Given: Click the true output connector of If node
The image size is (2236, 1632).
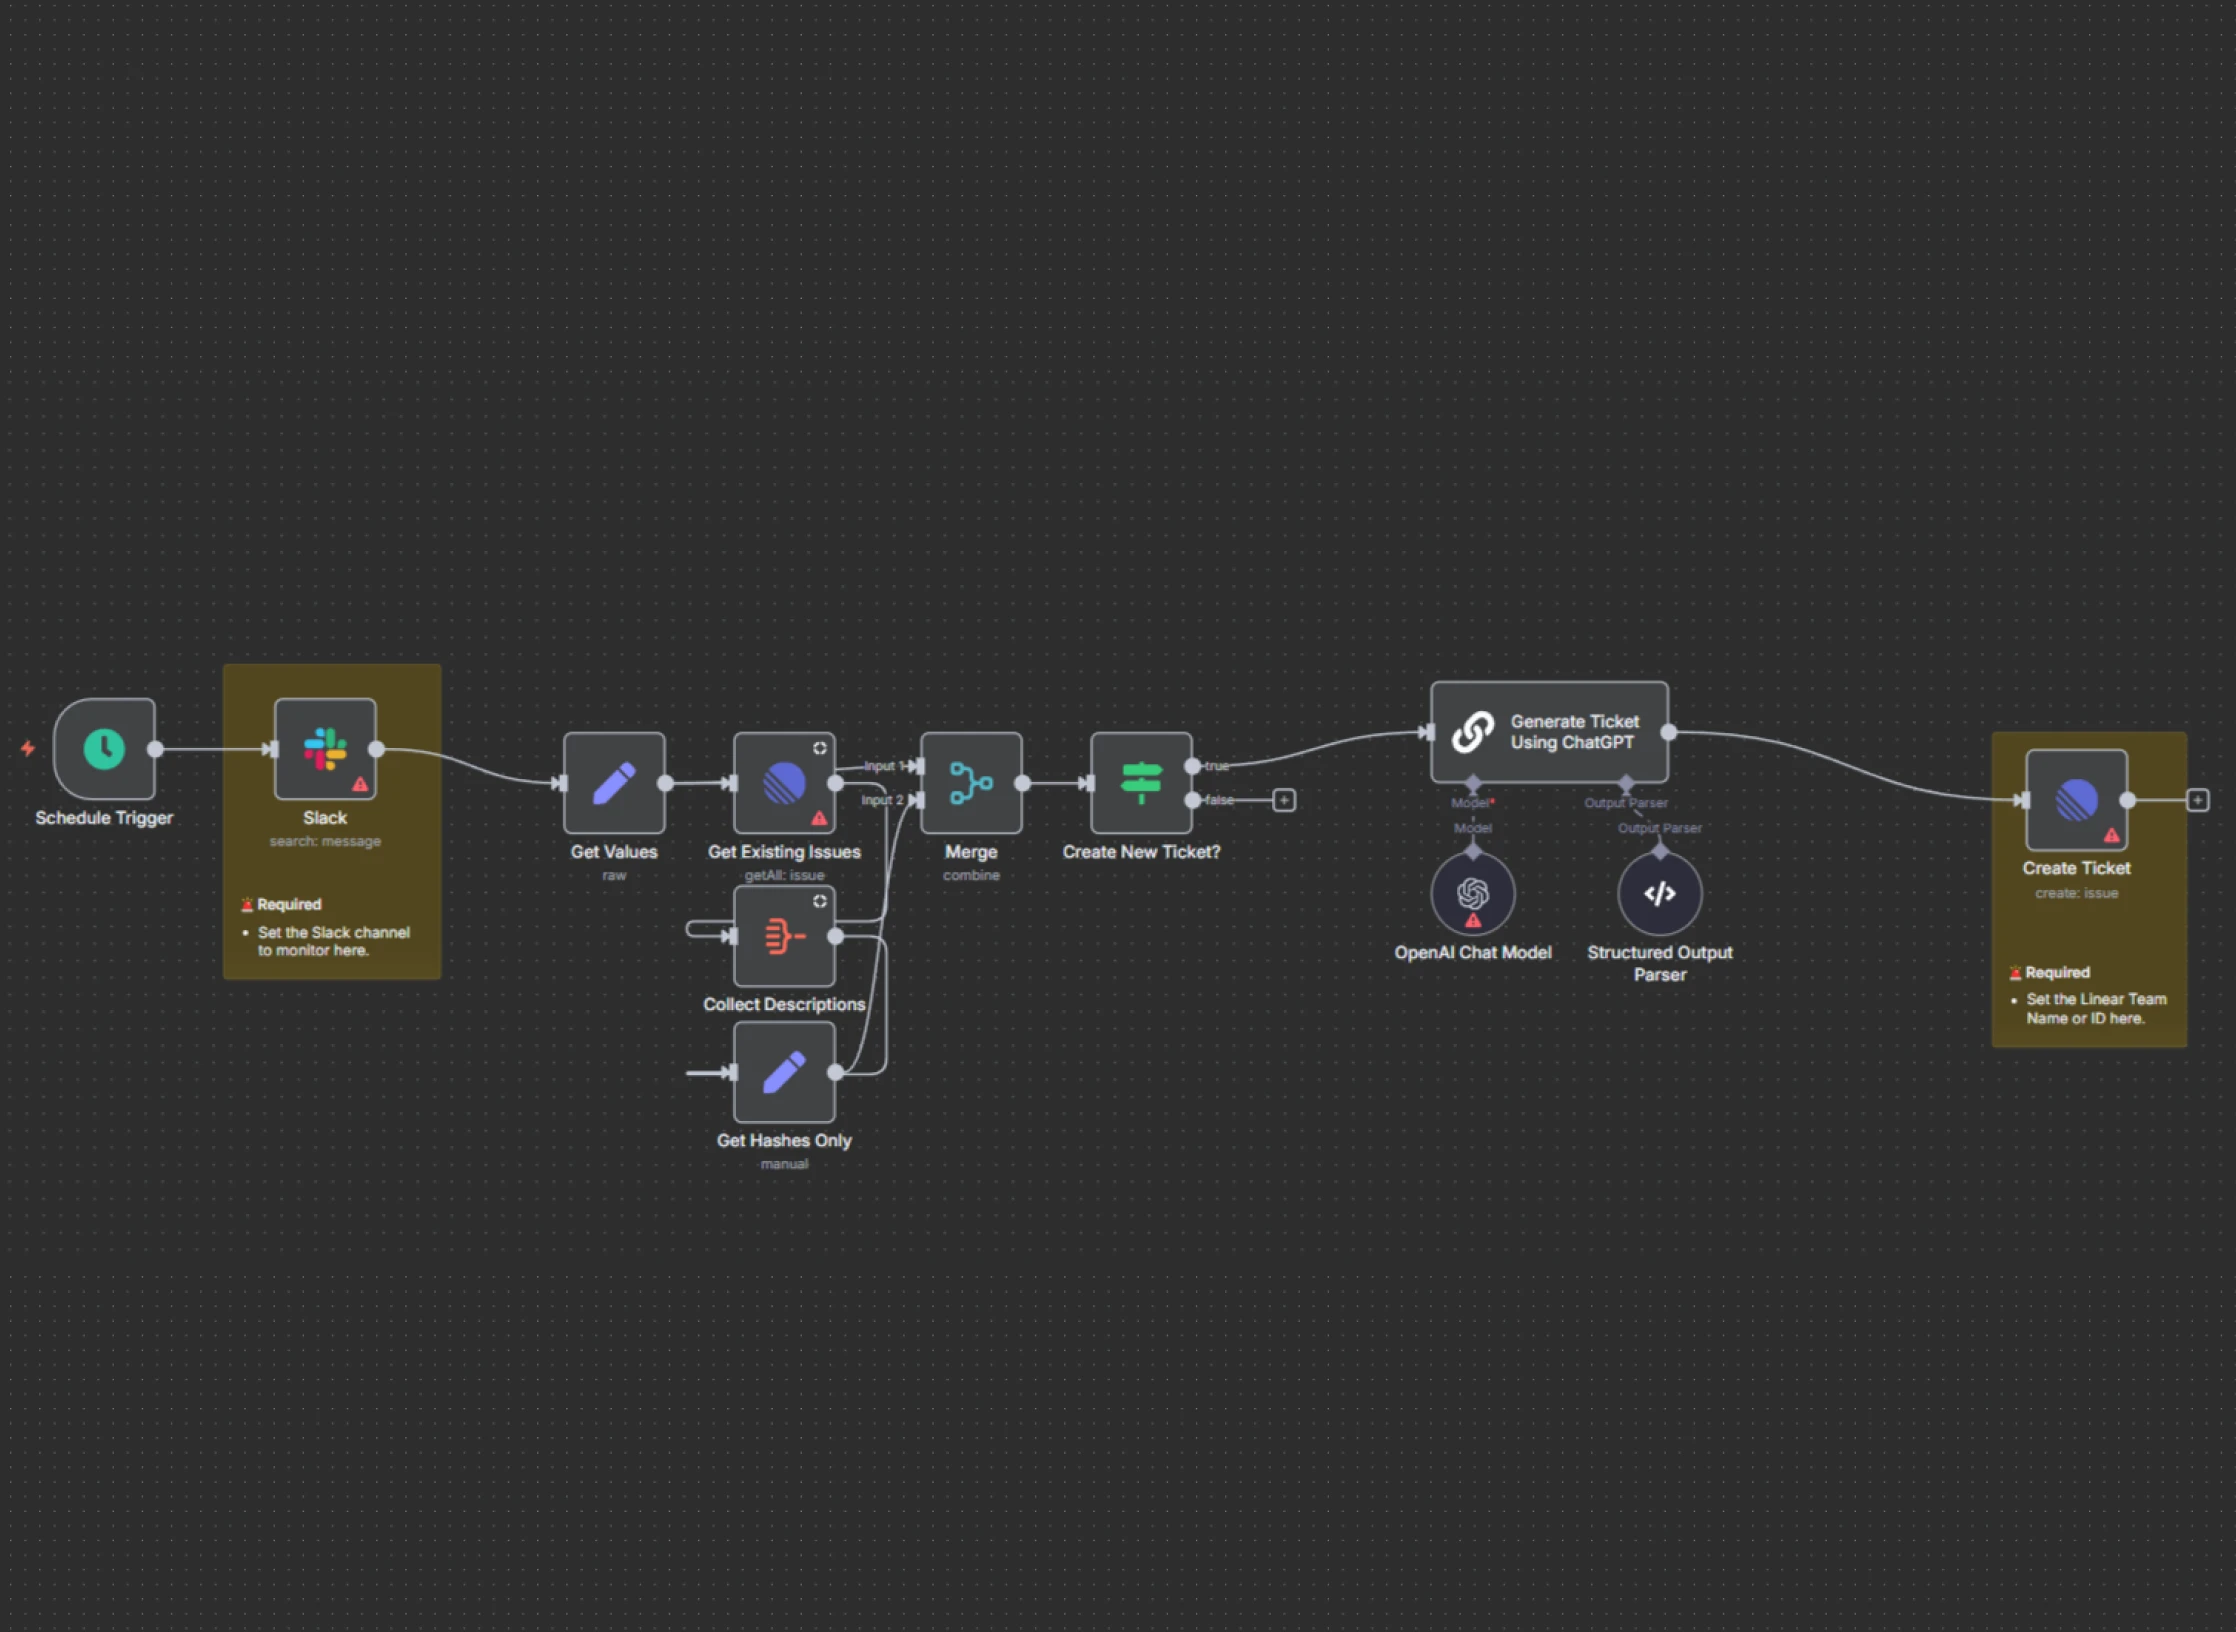Looking at the screenshot, I should pyautogui.click(x=1192, y=766).
